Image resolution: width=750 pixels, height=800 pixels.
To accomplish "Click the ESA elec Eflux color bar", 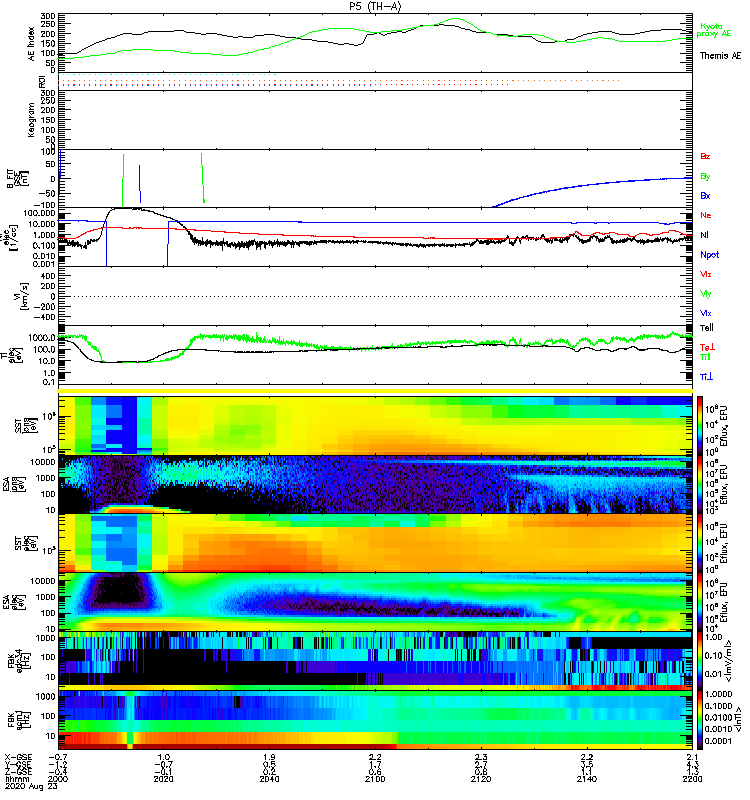I will pyautogui.click(x=700, y=602).
